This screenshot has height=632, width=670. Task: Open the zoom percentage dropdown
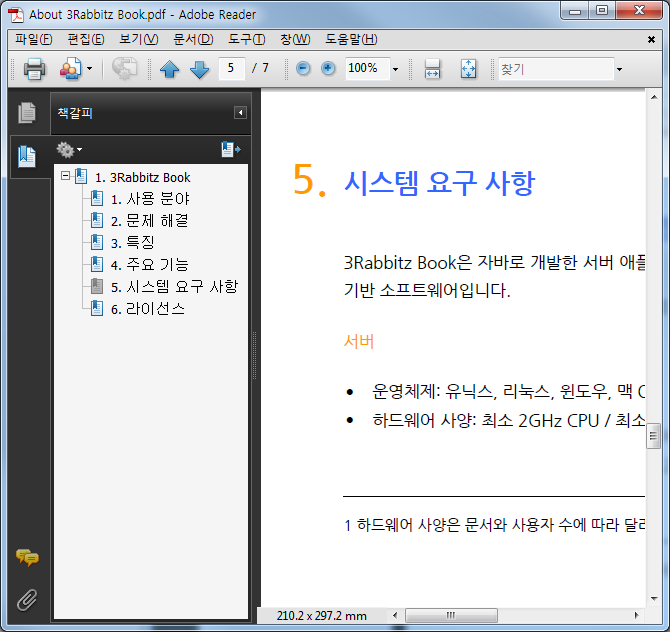coord(395,69)
